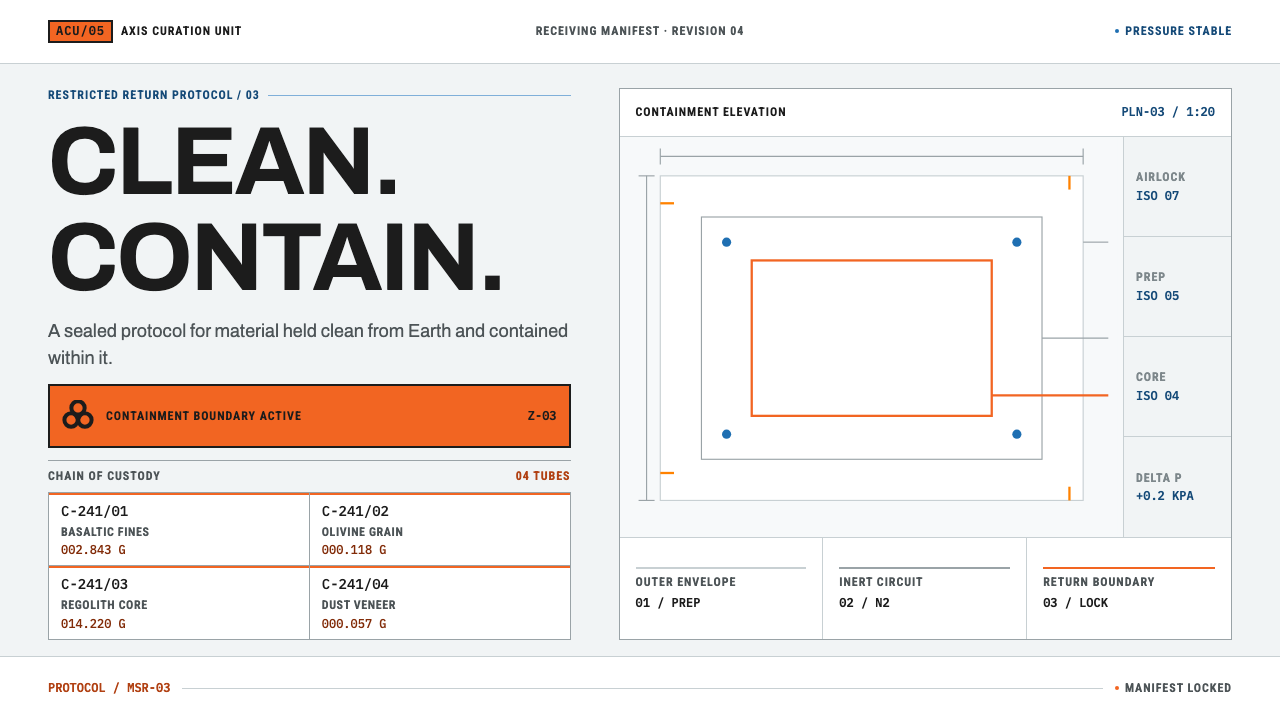This screenshot has width=1280, height=720.
Task: Open the C-241/01 Basaltic Fines tube card
Action: pyautogui.click(x=179, y=530)
